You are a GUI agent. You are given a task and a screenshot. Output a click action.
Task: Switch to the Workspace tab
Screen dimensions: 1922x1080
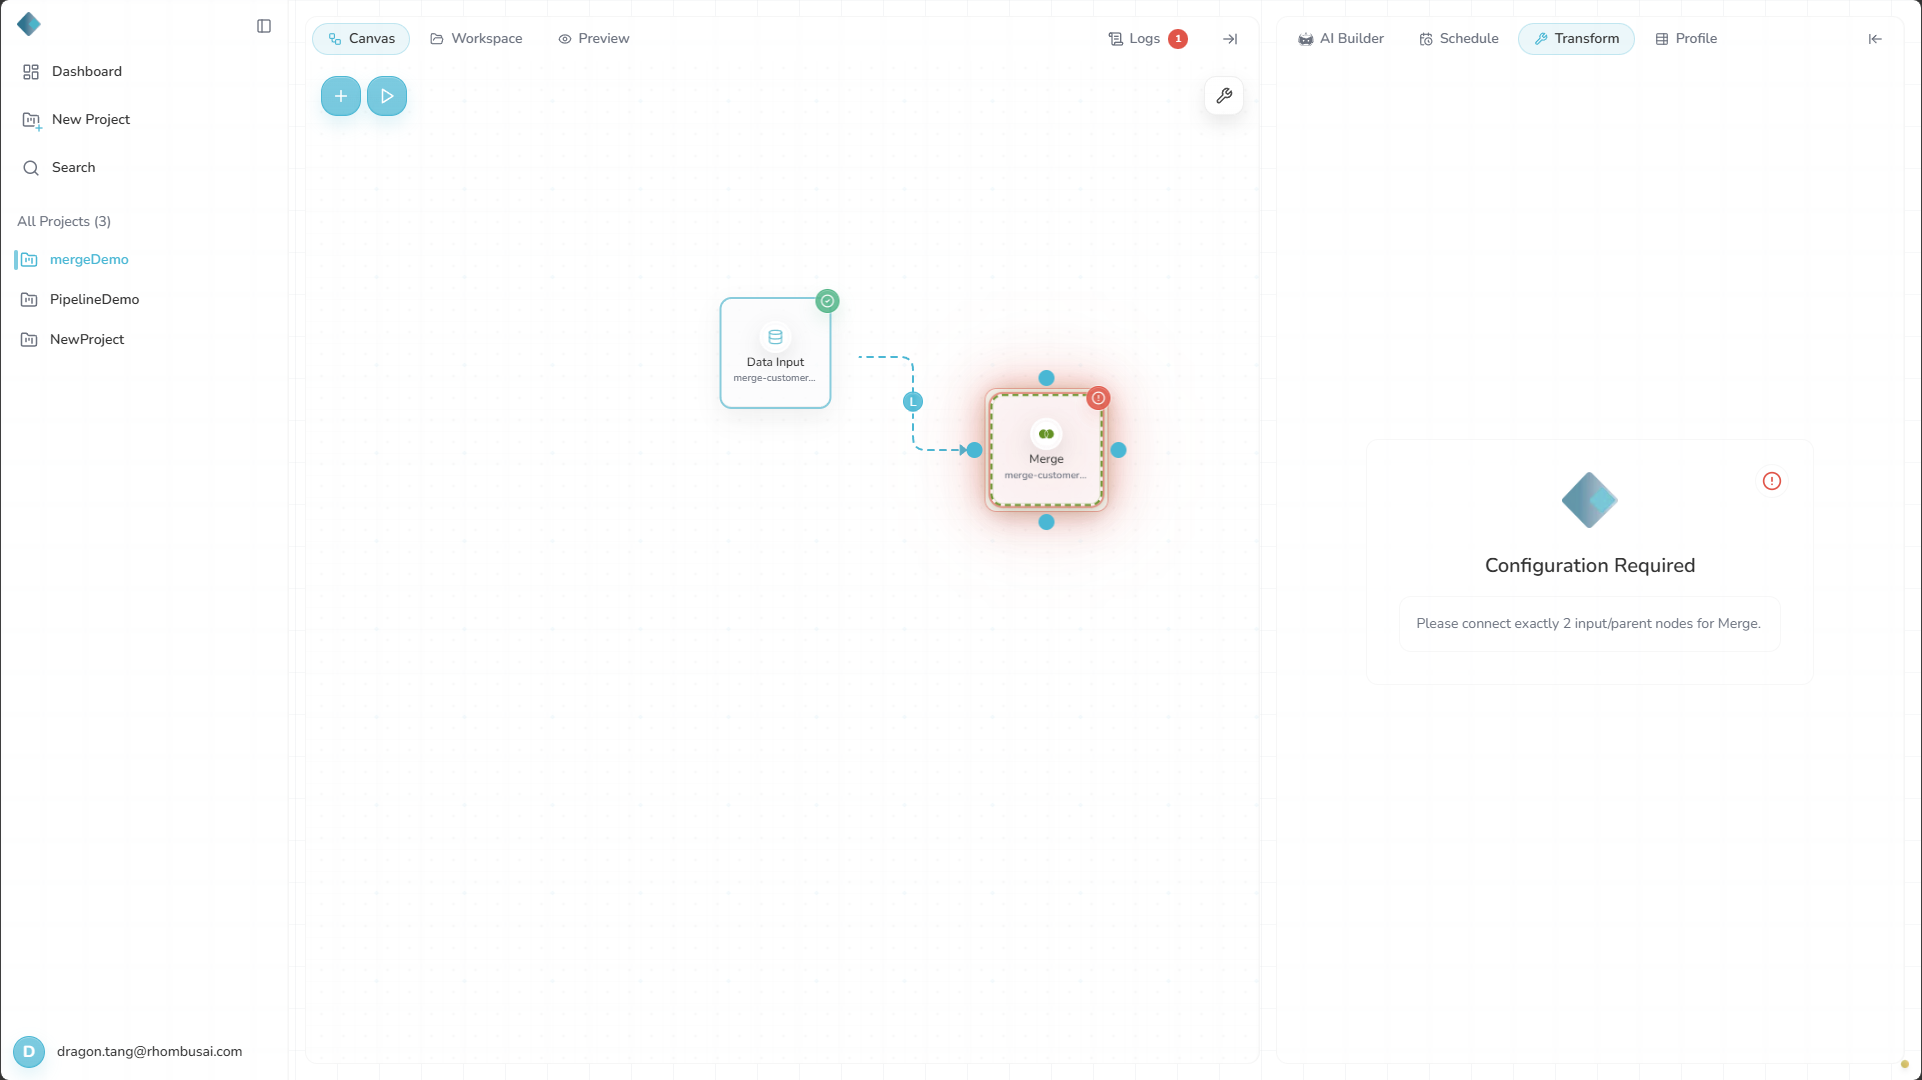[x=476, y=39]
